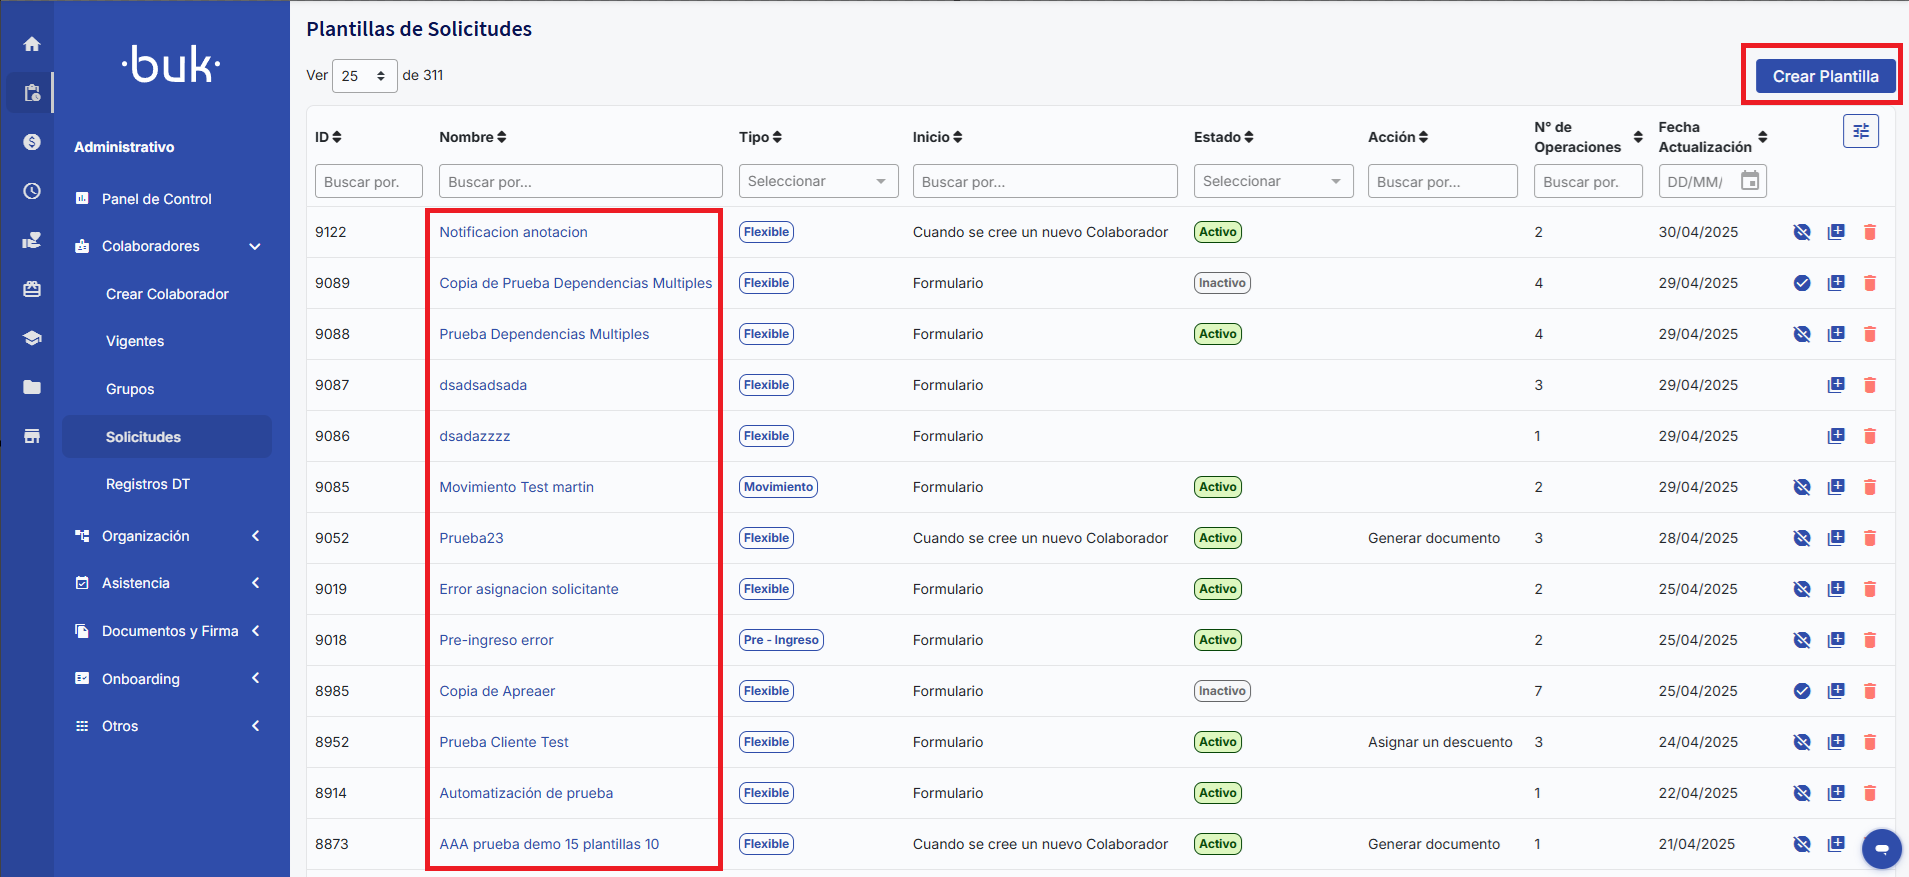Open the home icon in left rail
1909x877 pixels.
pos(32,44)
